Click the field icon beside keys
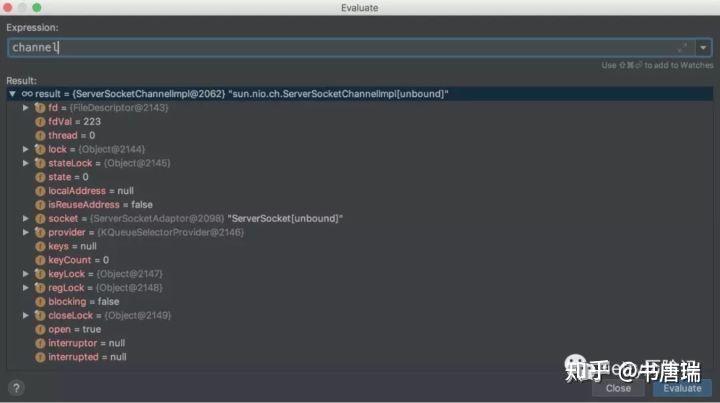 (40, 246)
